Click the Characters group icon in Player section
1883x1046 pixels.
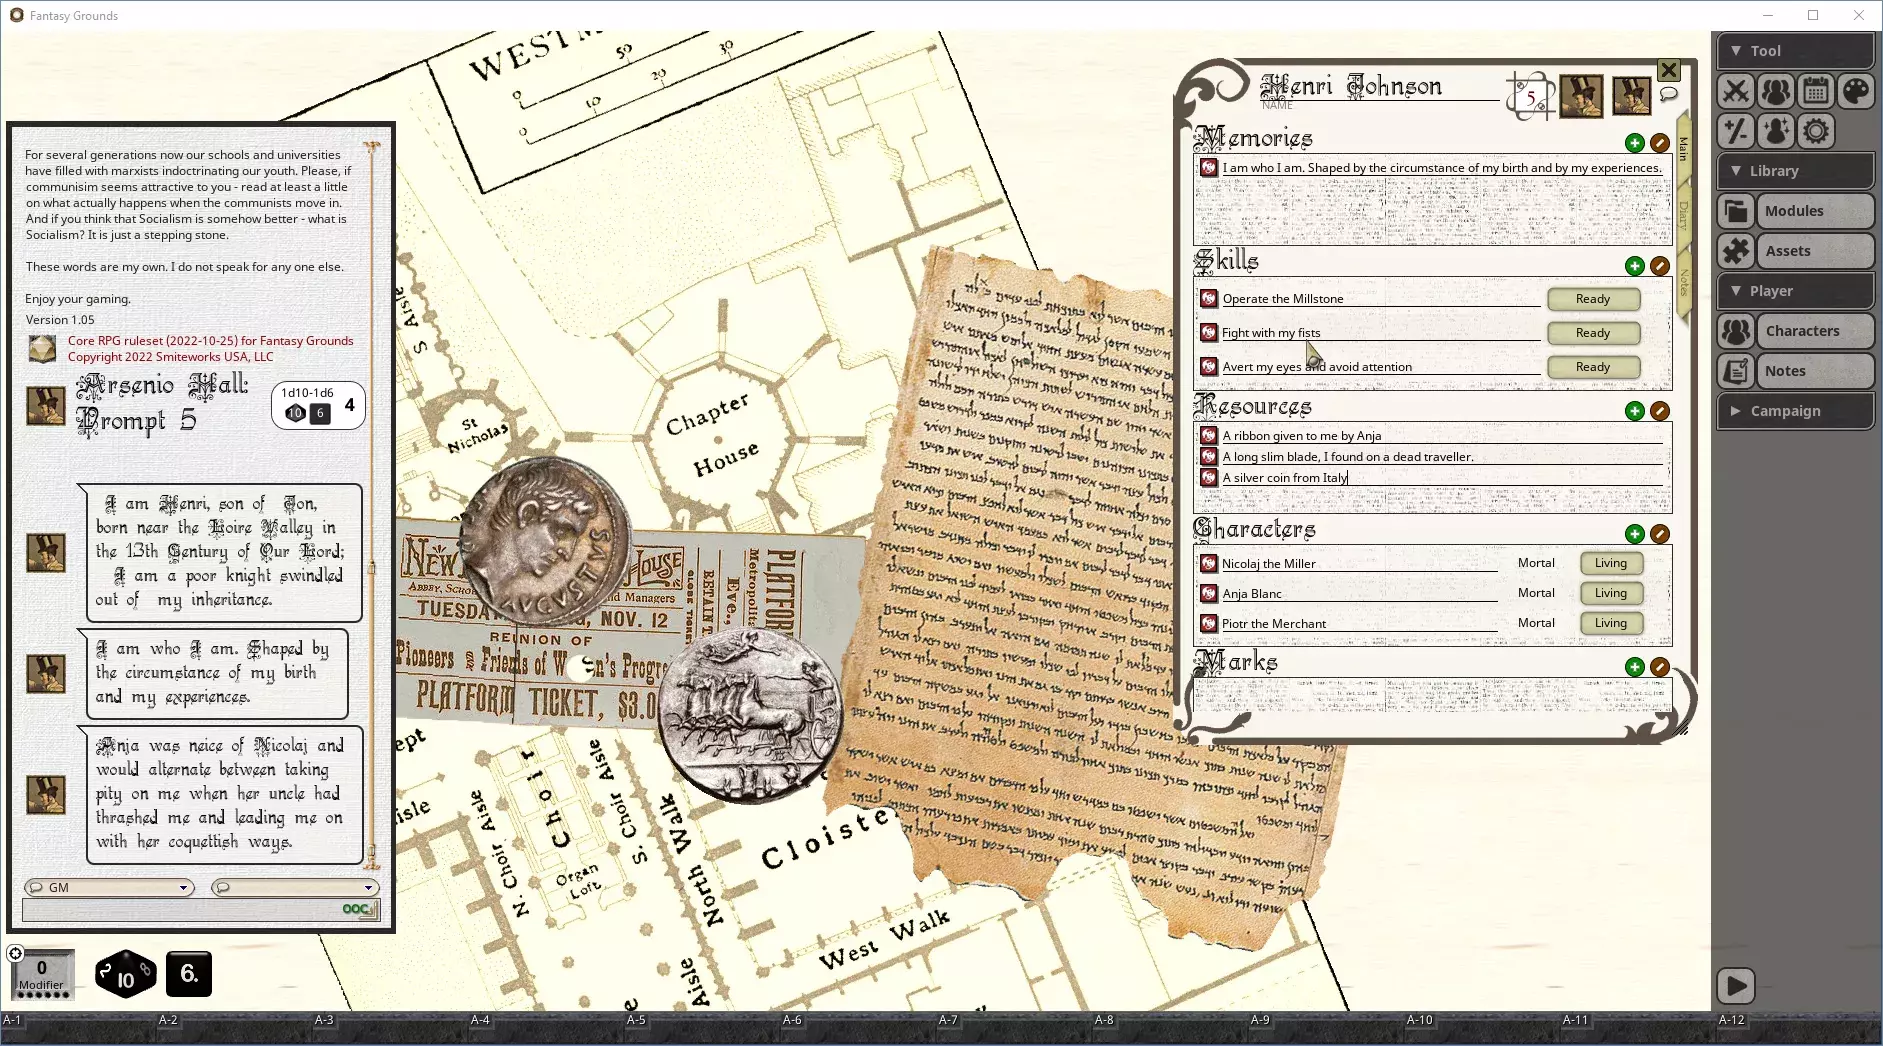(x=1736, y=331)
